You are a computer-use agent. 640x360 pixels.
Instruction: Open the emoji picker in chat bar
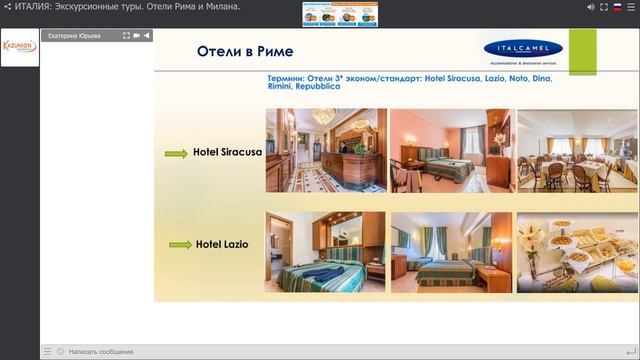[x=60, y=351]
